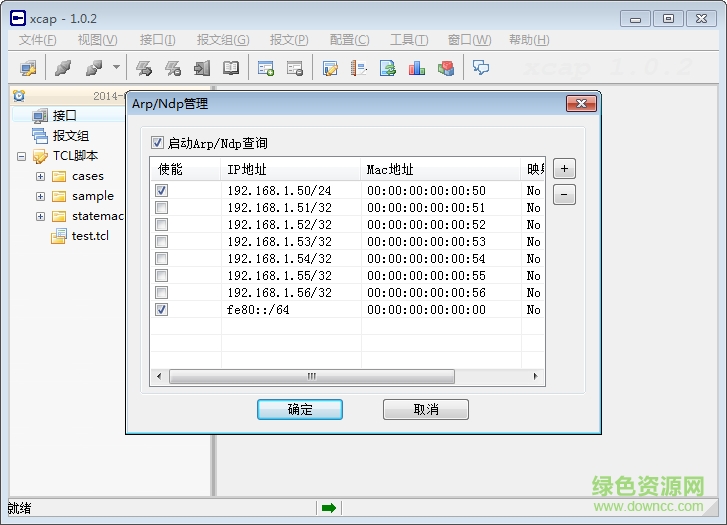Click the colored cubes toolbar icon

tap(446, 68)
